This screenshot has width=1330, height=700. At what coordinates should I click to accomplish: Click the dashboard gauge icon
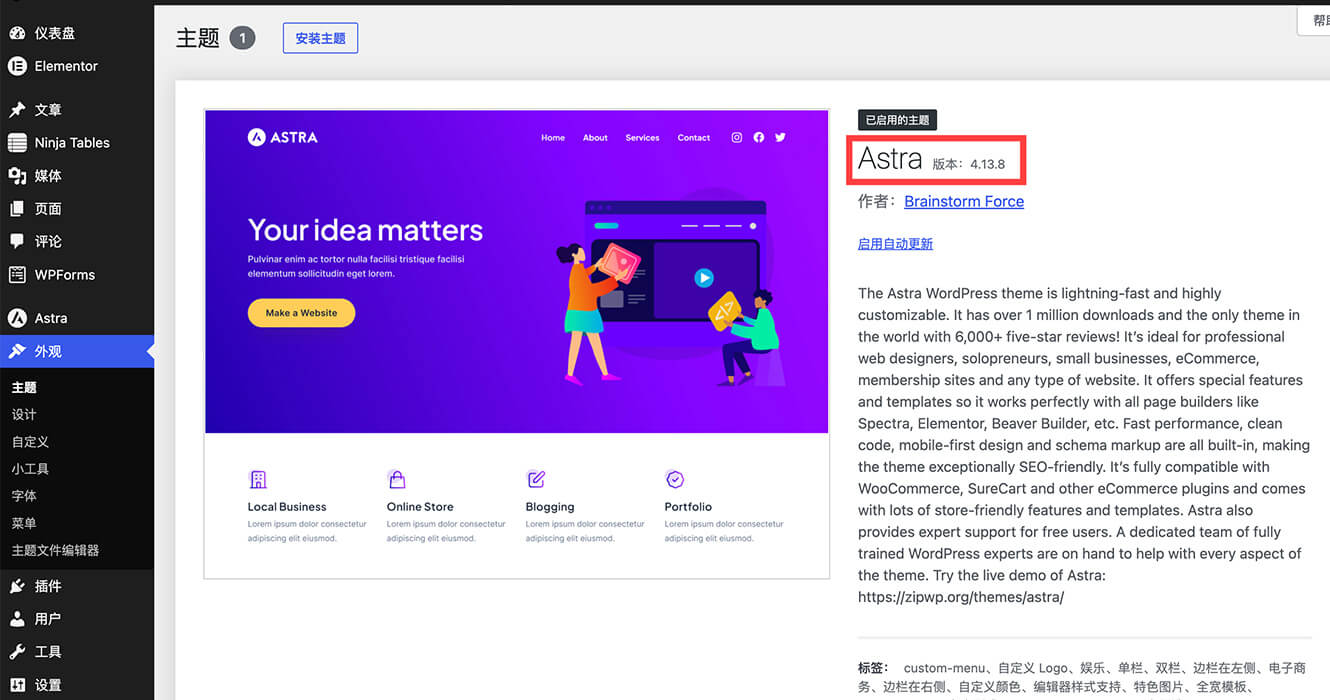point(17,33)
